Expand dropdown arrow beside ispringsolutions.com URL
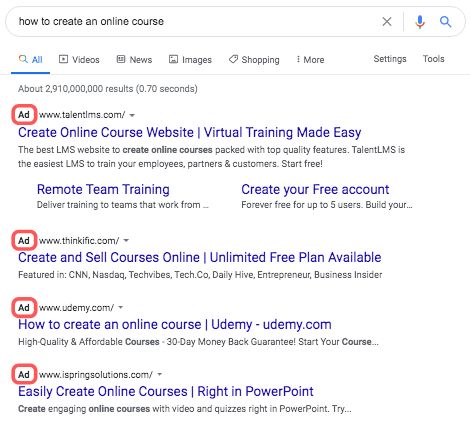 pyautogui.click(x=160, y=374)
